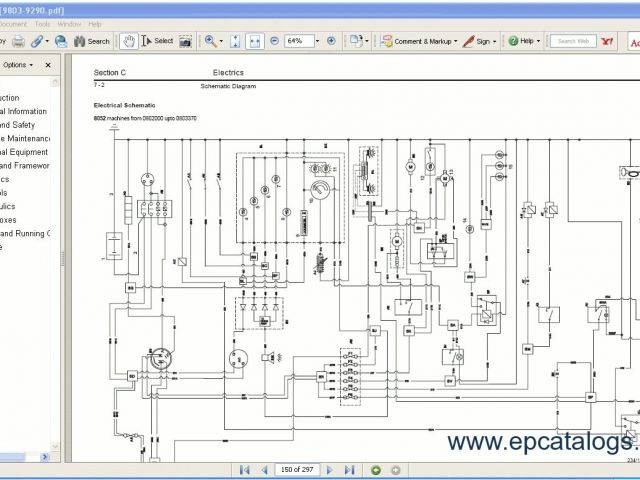Screen dimensions: 640x480
Task: Go to the last page
Action: coord(349,469)
